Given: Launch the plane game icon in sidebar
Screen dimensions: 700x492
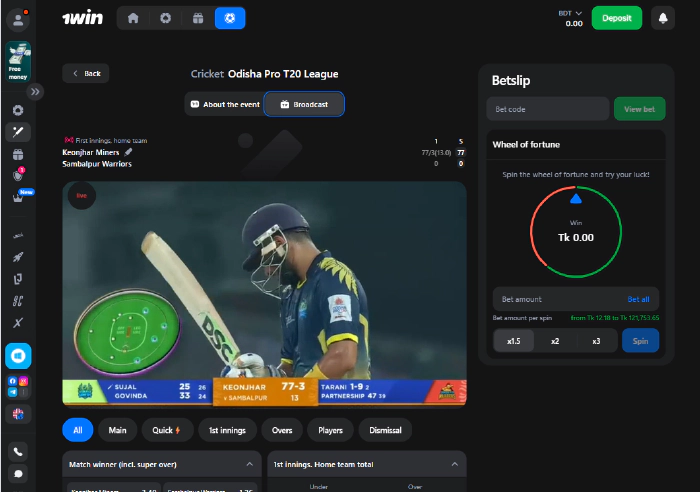Looking at the screenshot, I should (x=18, y=235).
